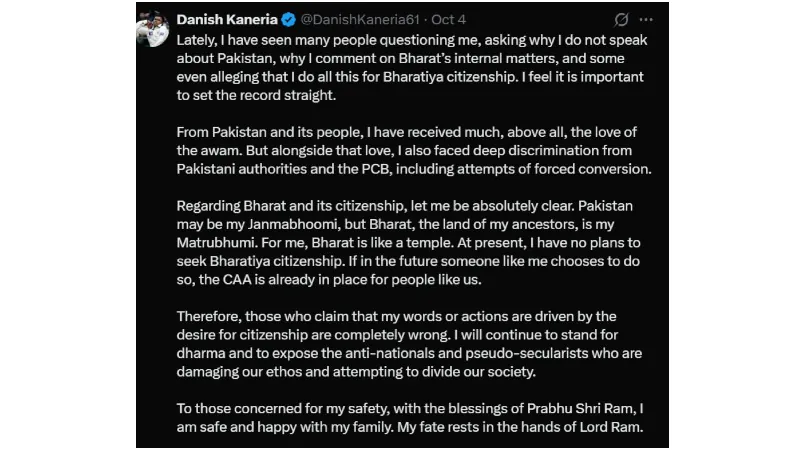
Task: Open the three-dot More options menu
Action: pyautogui.click(x=648, y=19)
